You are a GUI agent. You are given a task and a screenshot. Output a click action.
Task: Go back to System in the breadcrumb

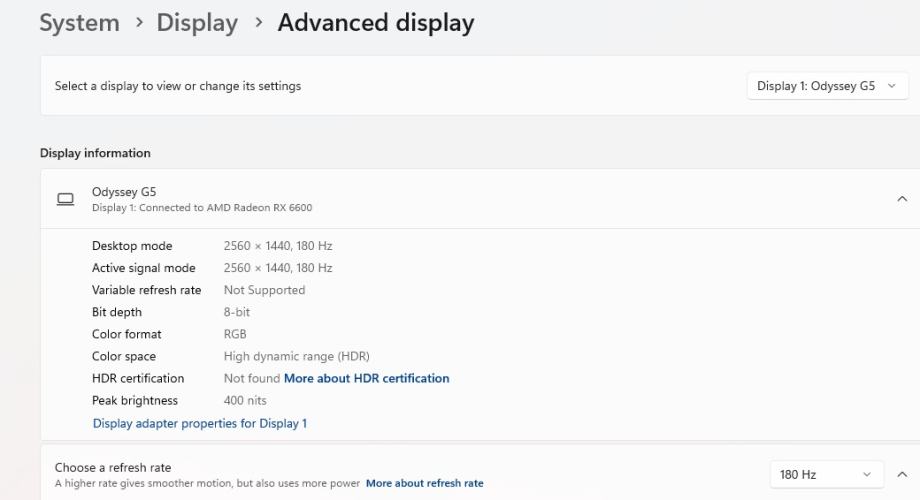point(79,22)
